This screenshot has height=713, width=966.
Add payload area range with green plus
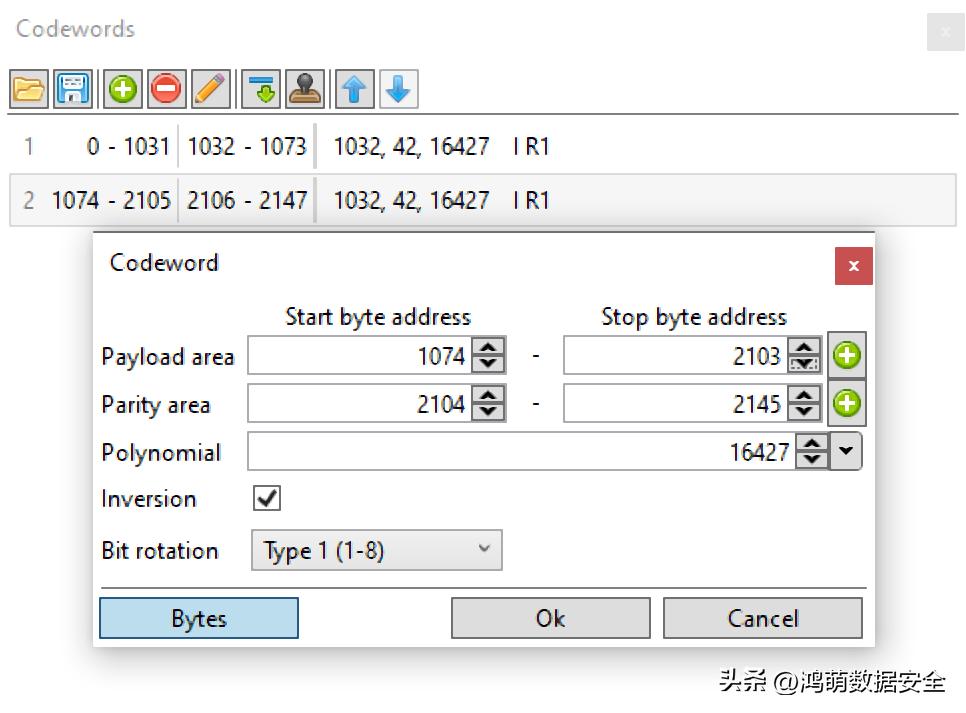846,355
